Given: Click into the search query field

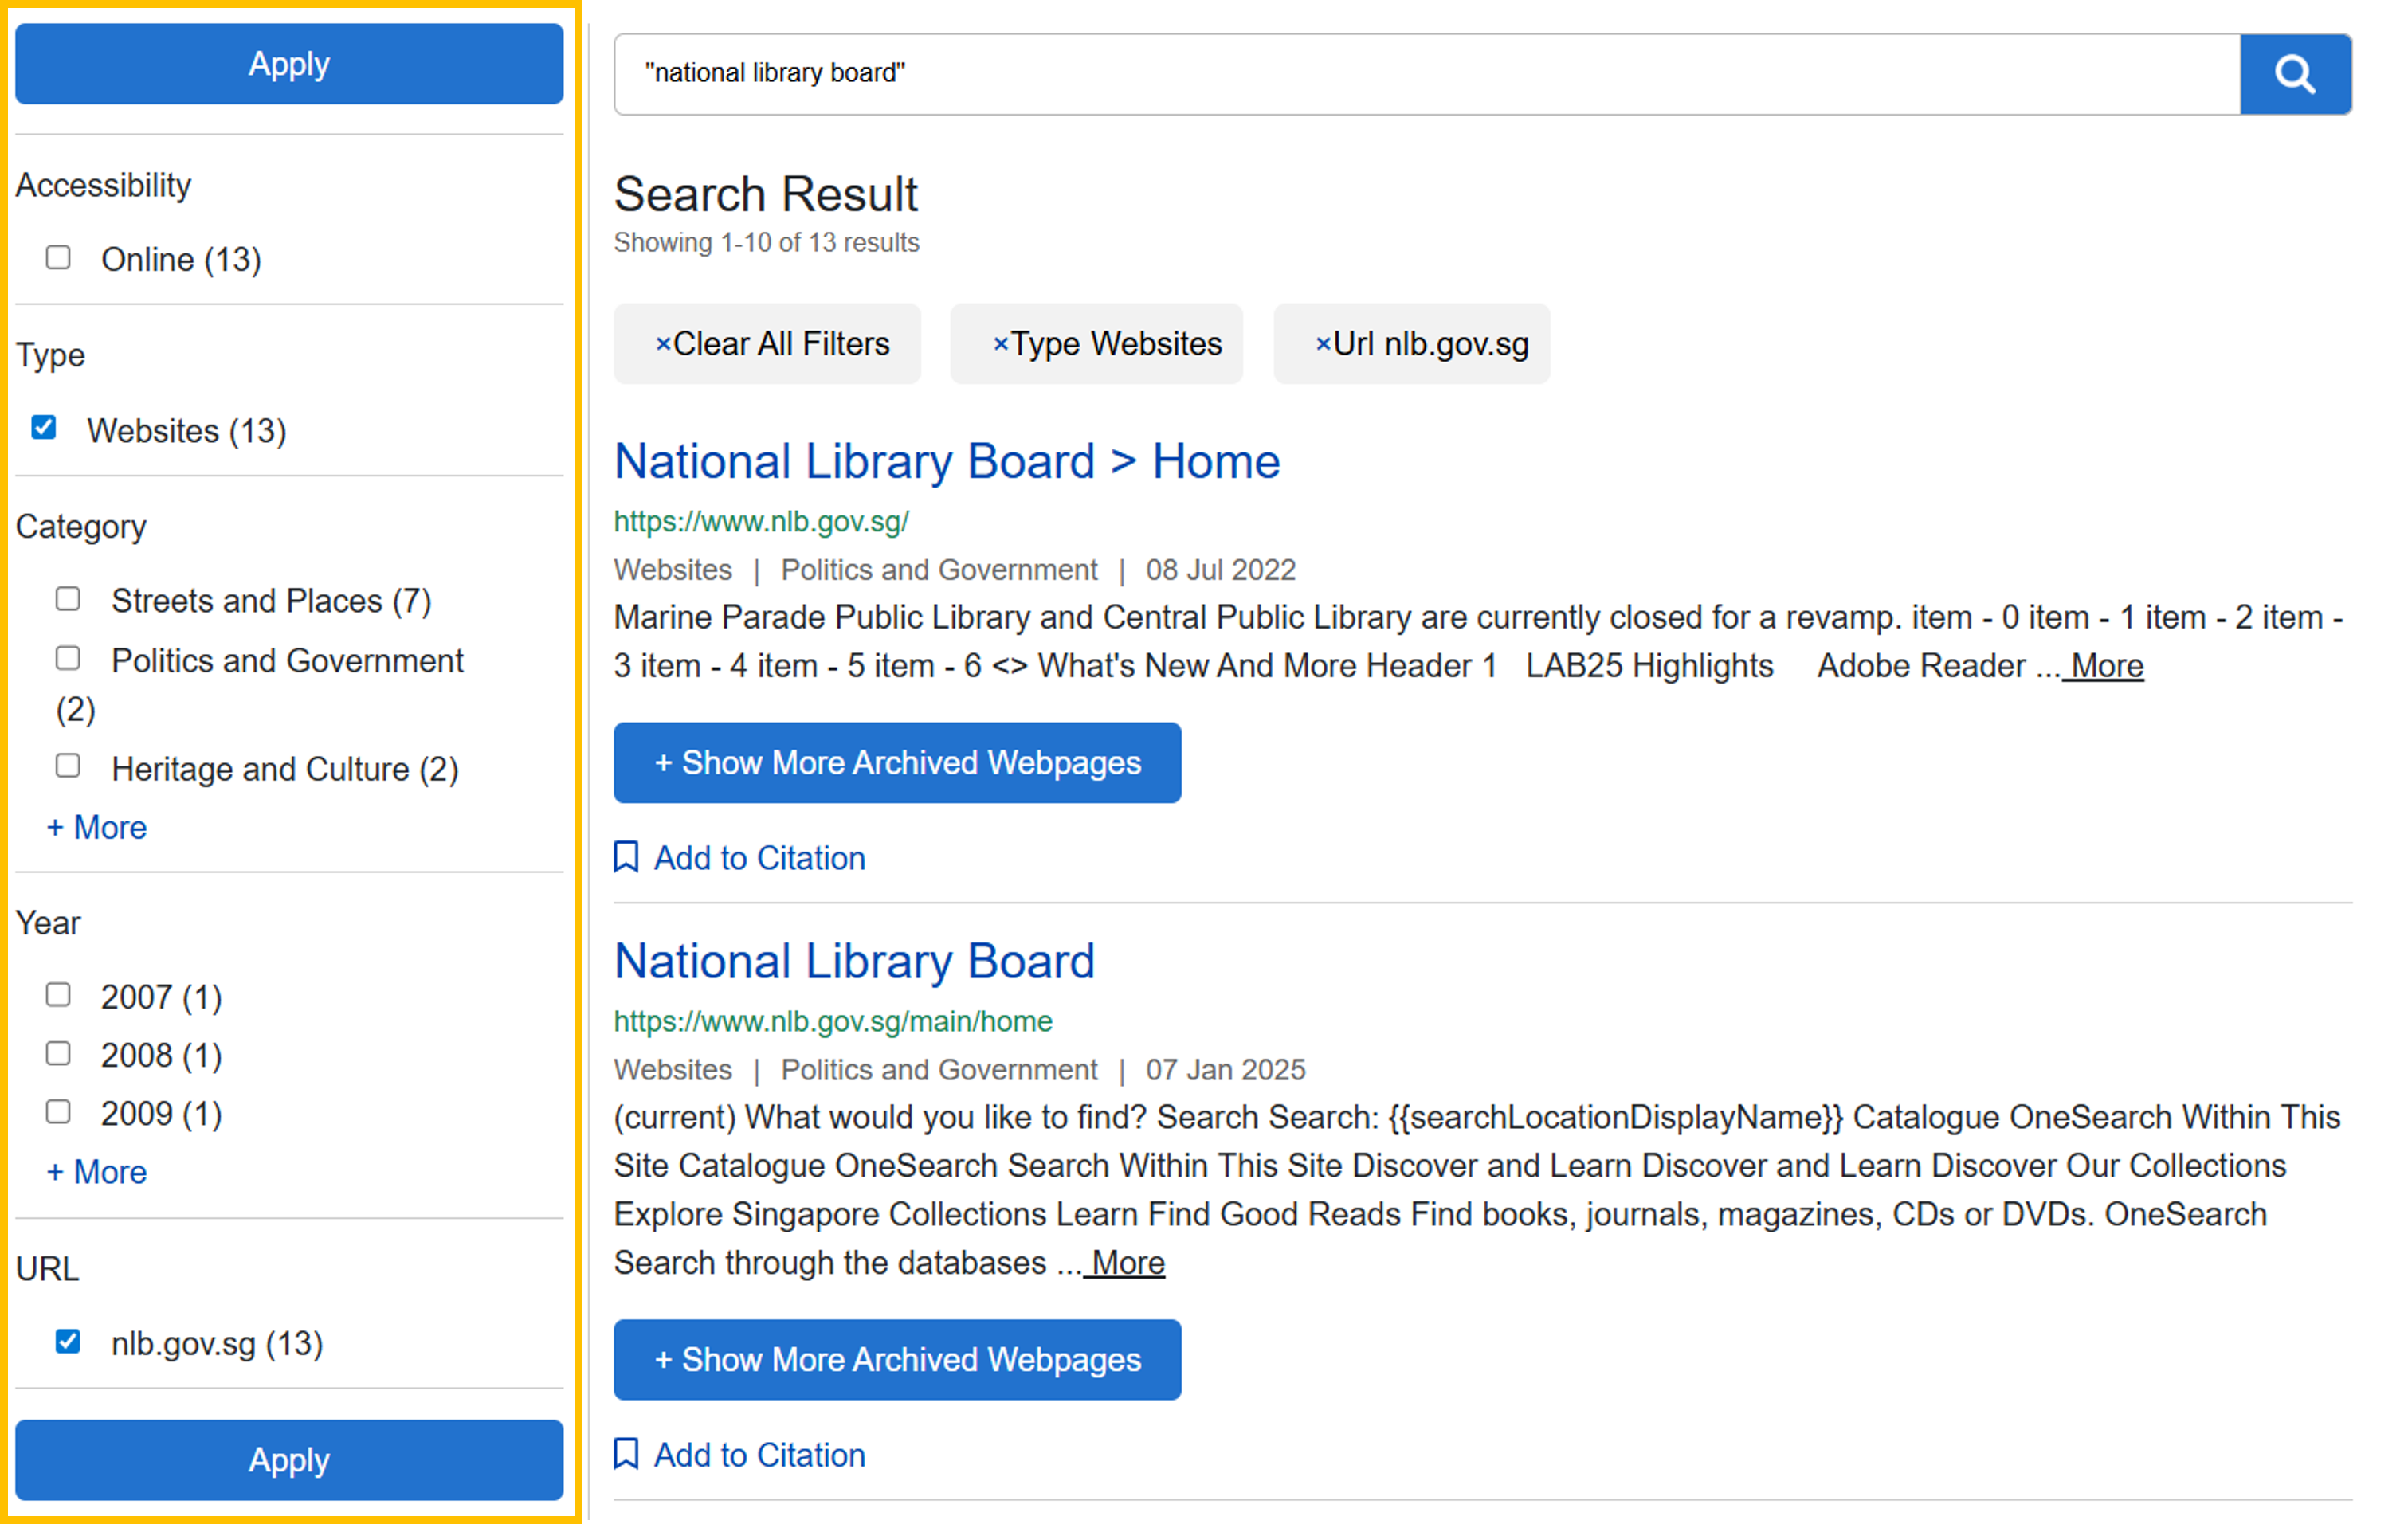Looking at the screenshot, I should [x=1400, y=74].
